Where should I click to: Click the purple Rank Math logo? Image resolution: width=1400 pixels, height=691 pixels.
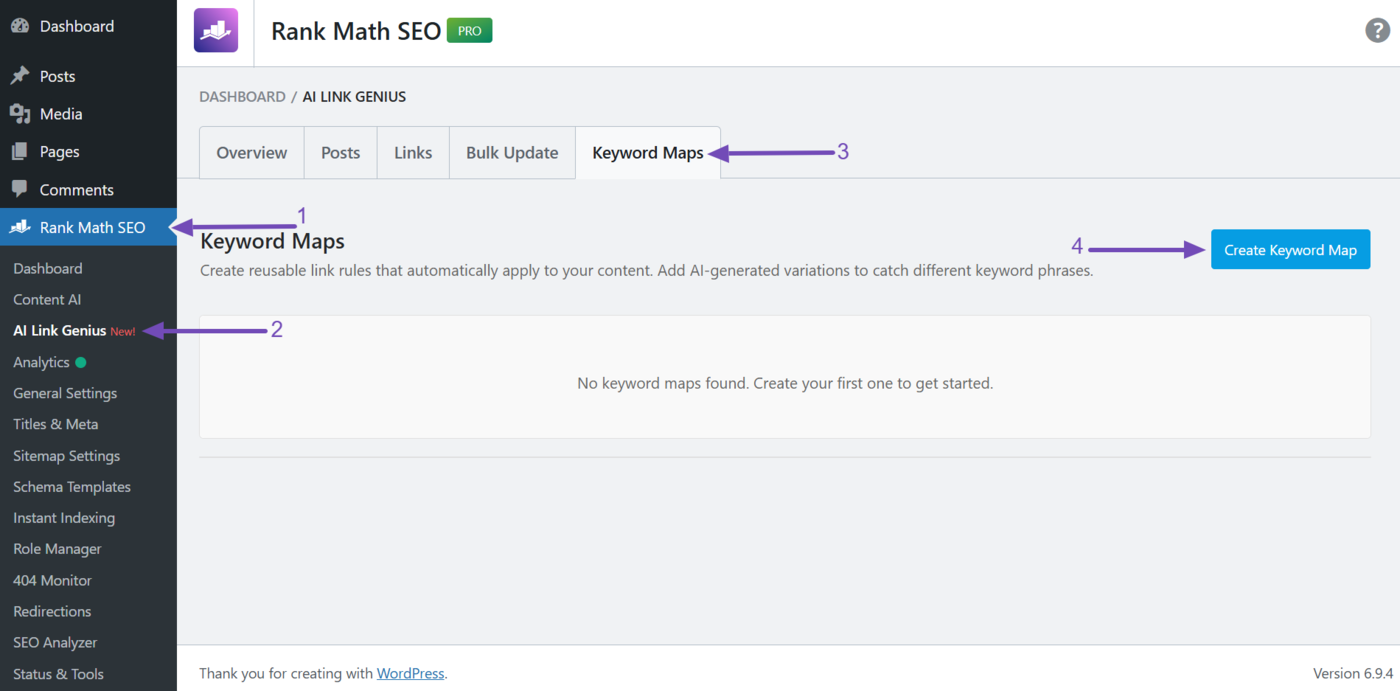click(x=216, y=30)
